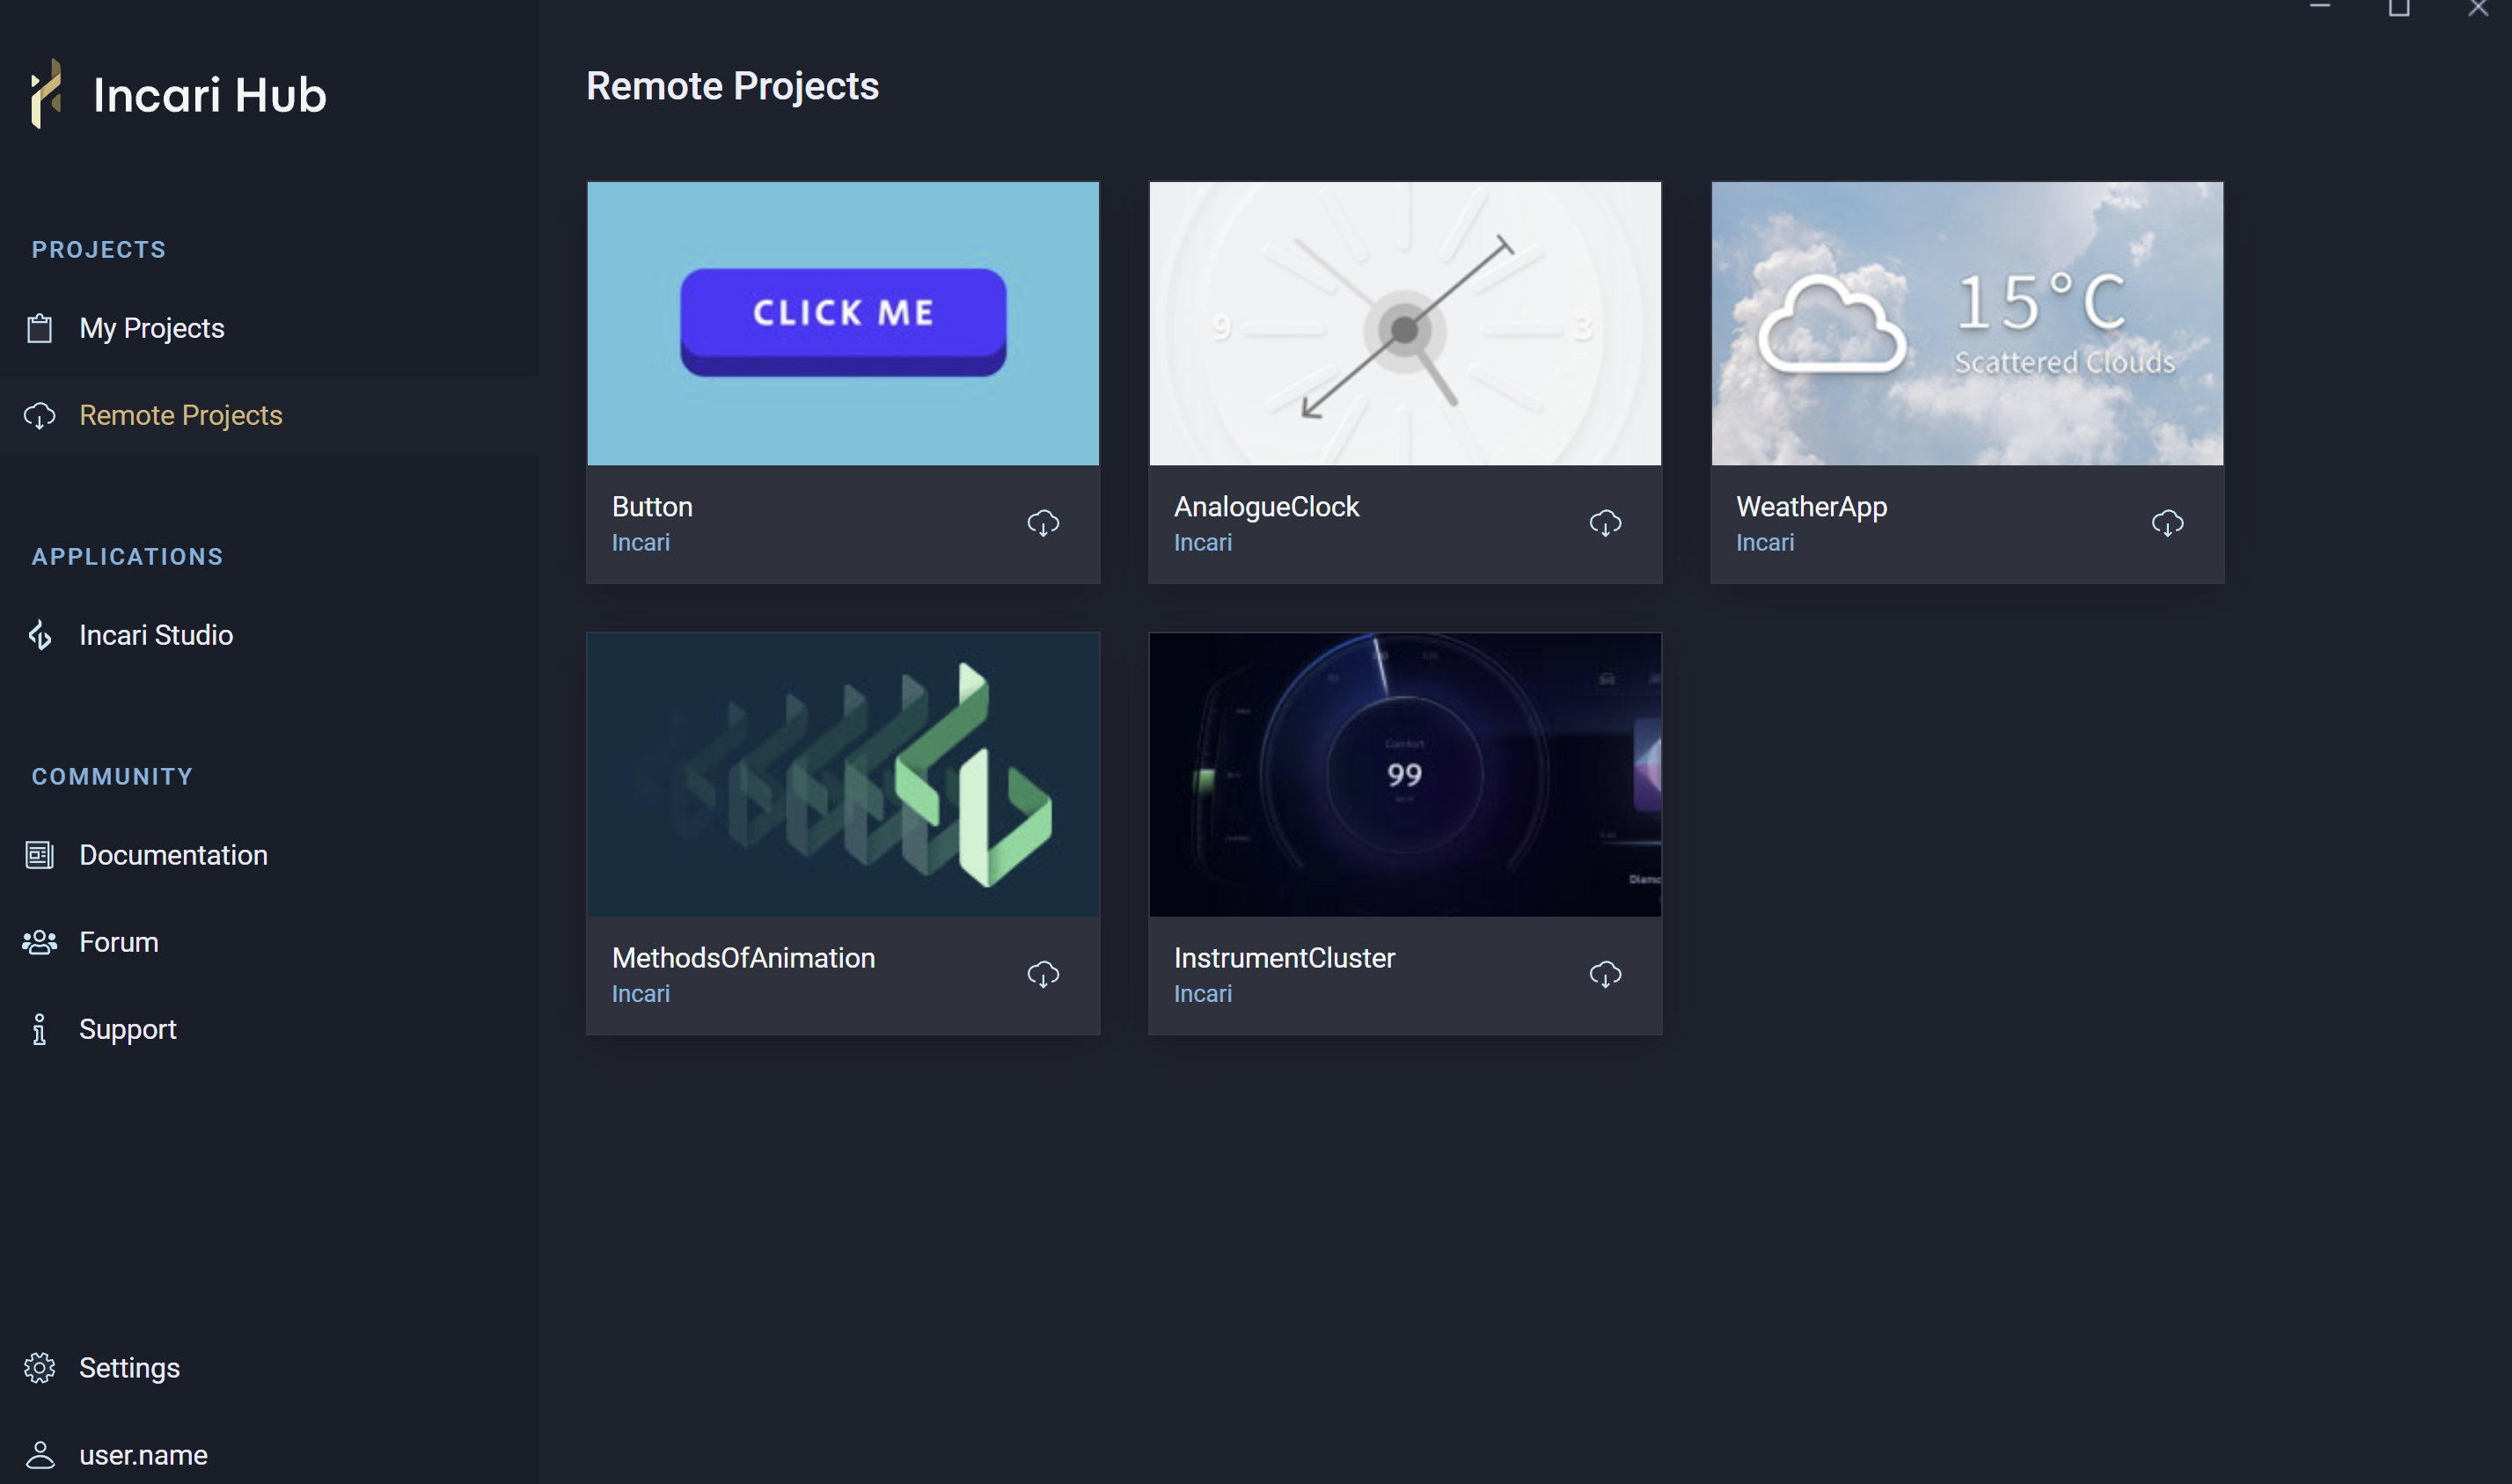Click the Remote Projects page heading

732,86
